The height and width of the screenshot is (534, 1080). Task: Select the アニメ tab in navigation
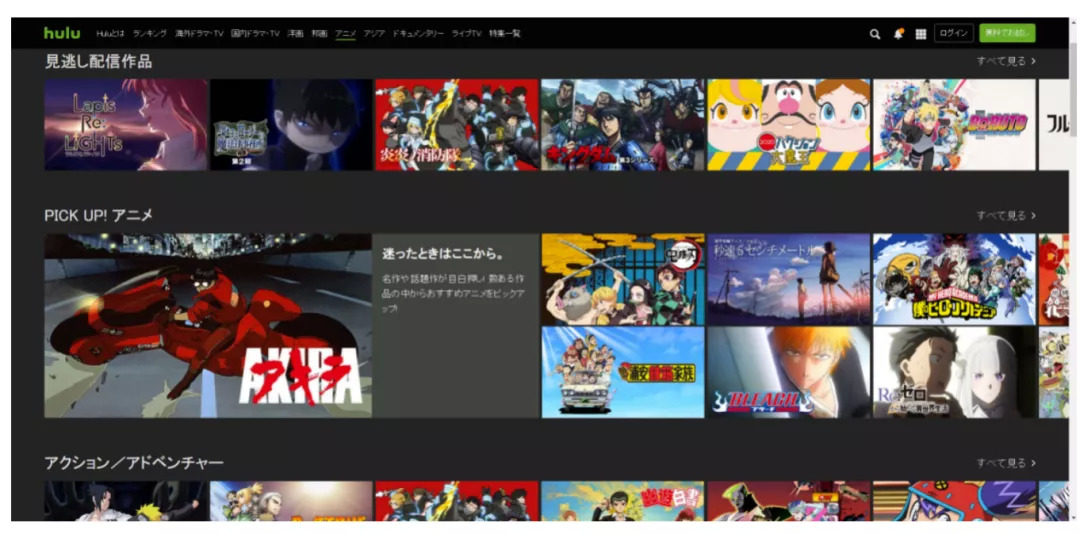(x=345, y=34)
